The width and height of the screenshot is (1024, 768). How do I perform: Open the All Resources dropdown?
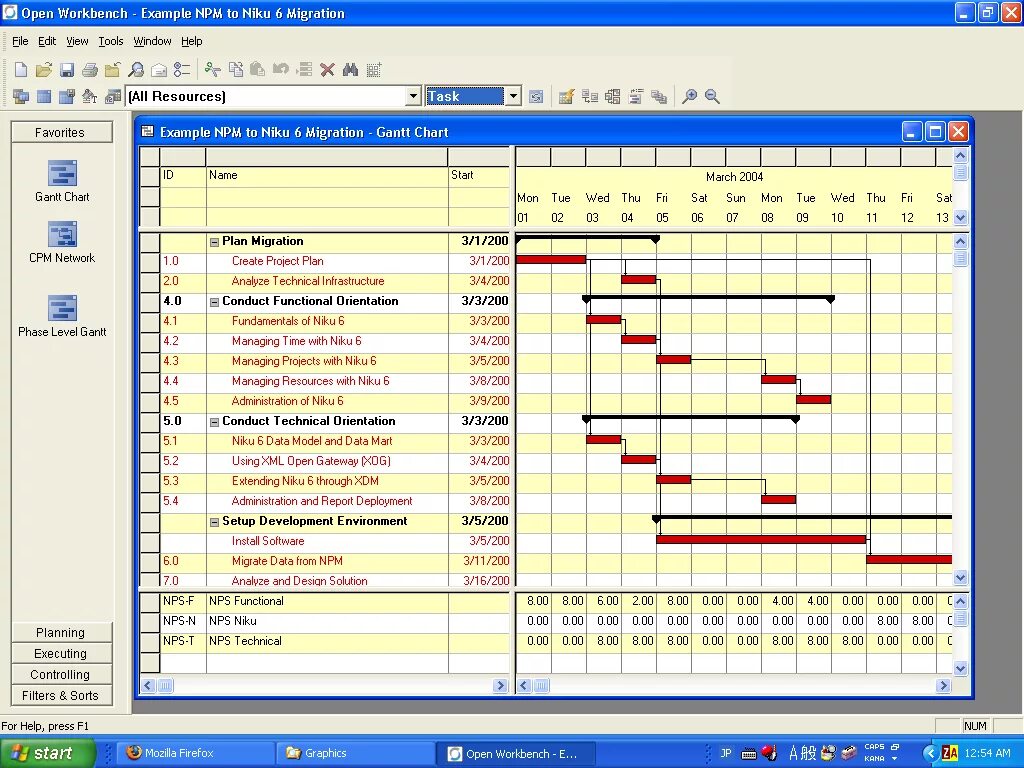[x=413, y=97]
